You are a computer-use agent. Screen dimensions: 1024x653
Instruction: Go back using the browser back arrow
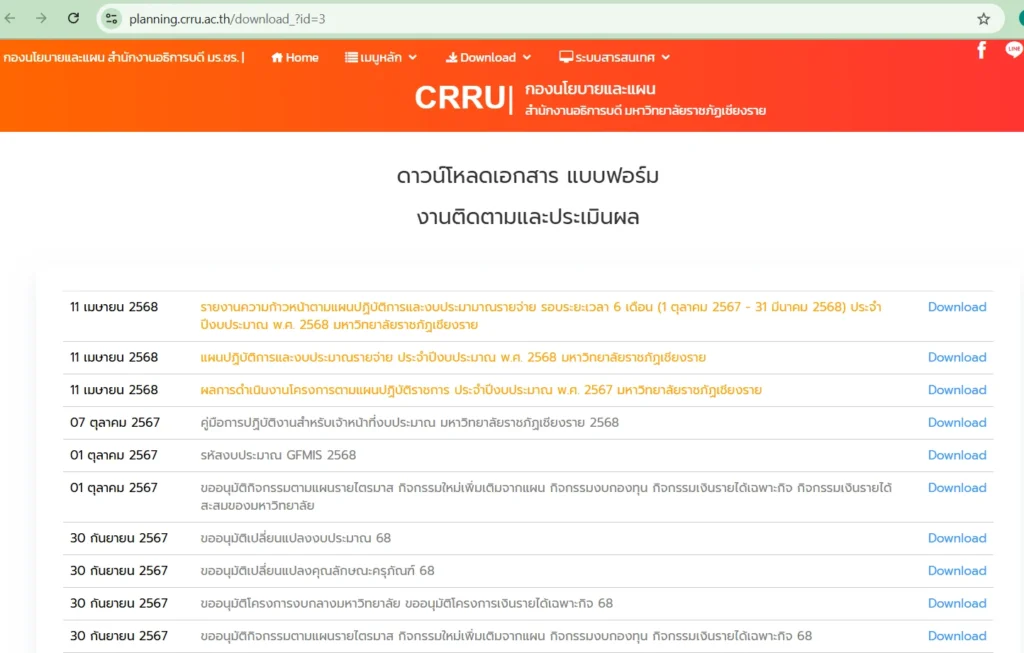(x=10, y=18)
